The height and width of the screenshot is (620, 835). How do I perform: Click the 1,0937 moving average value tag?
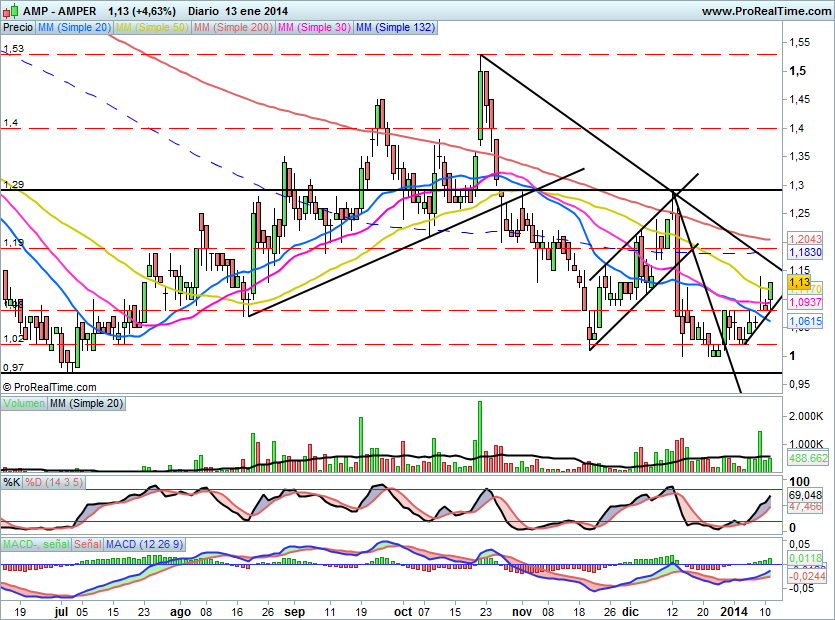click(805, 302)
